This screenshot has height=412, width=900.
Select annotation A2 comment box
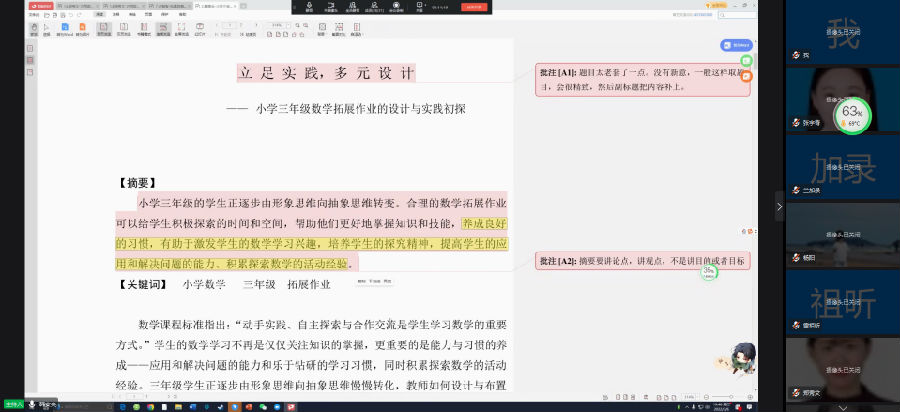point(643,260)
